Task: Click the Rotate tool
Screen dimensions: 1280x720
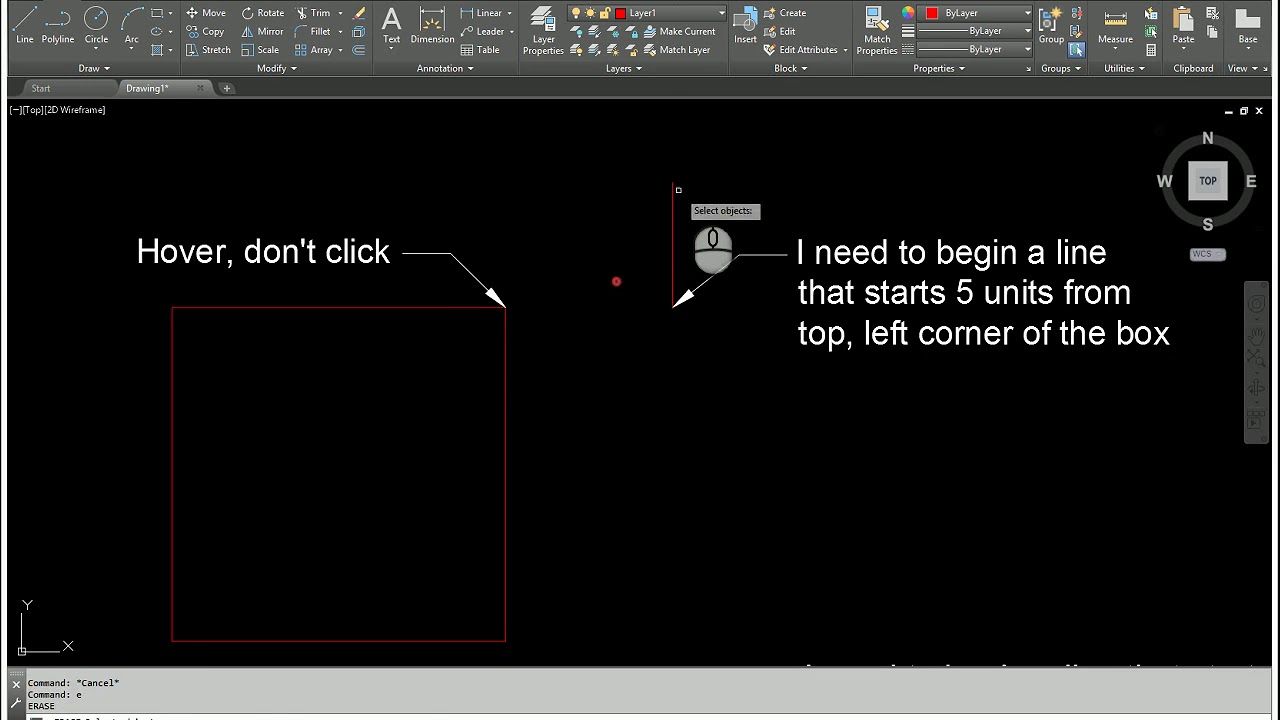Action: [x=262, y=13]
